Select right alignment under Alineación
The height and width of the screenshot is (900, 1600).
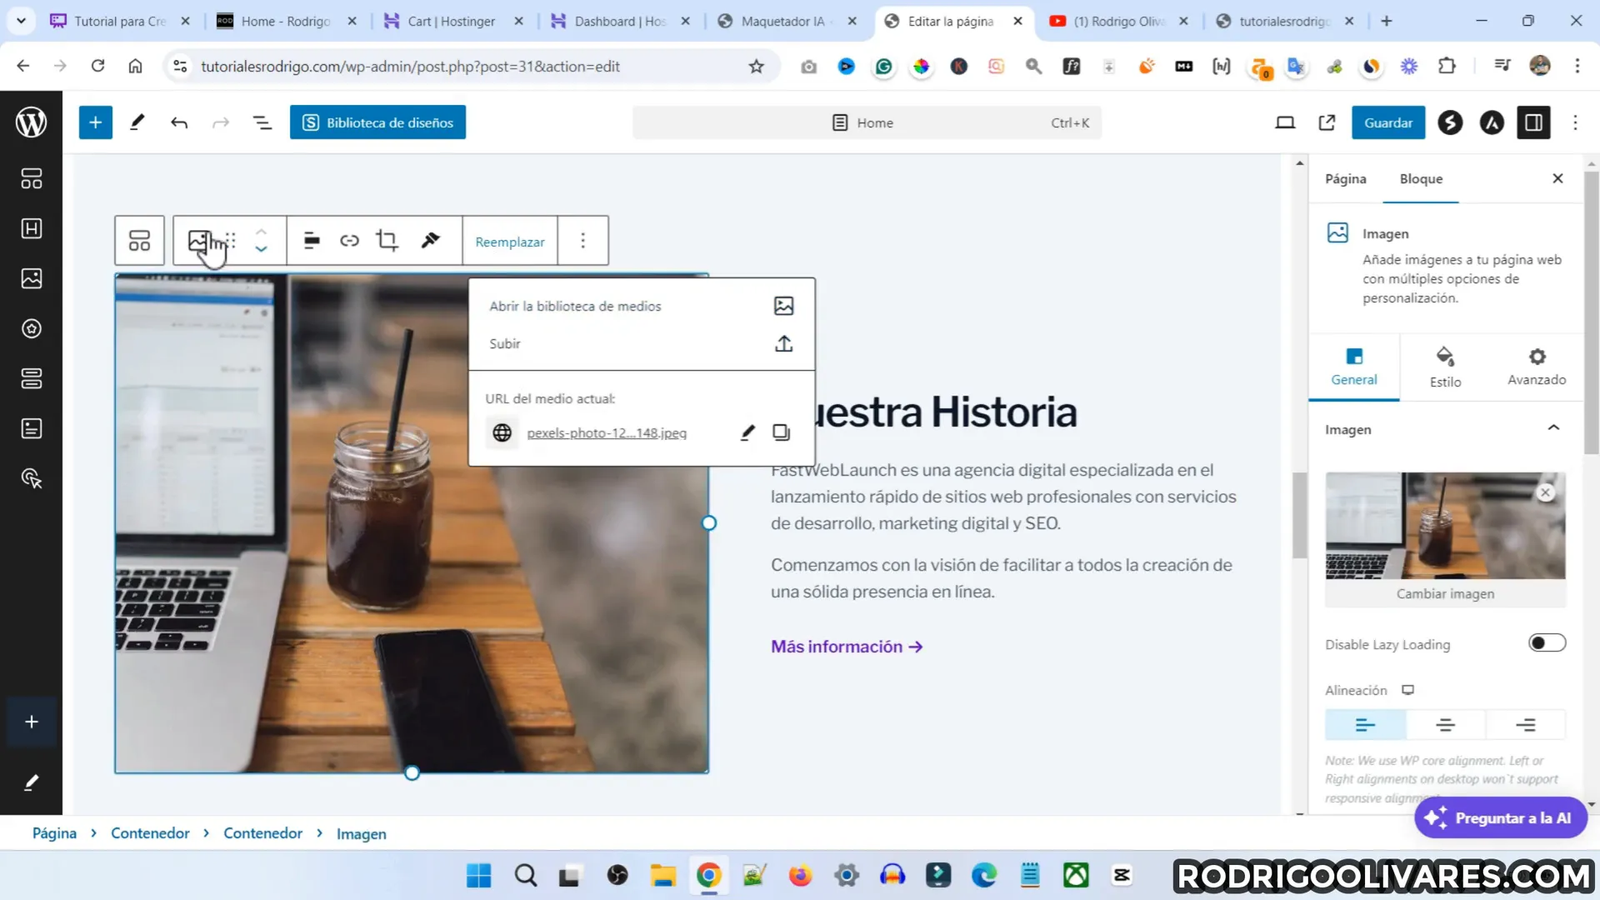(1524, 724)
